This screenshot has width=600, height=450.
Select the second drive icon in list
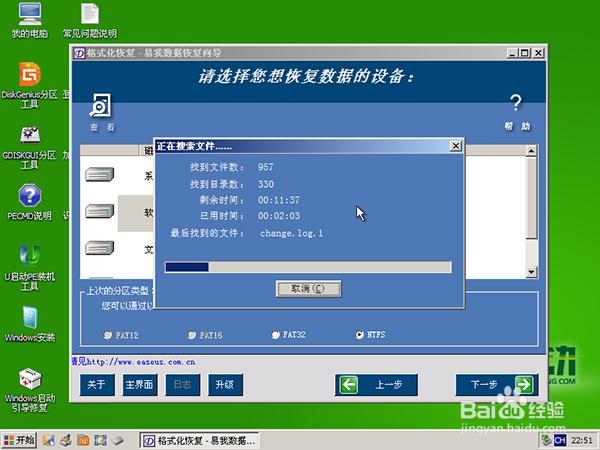[x=99, y=211]
